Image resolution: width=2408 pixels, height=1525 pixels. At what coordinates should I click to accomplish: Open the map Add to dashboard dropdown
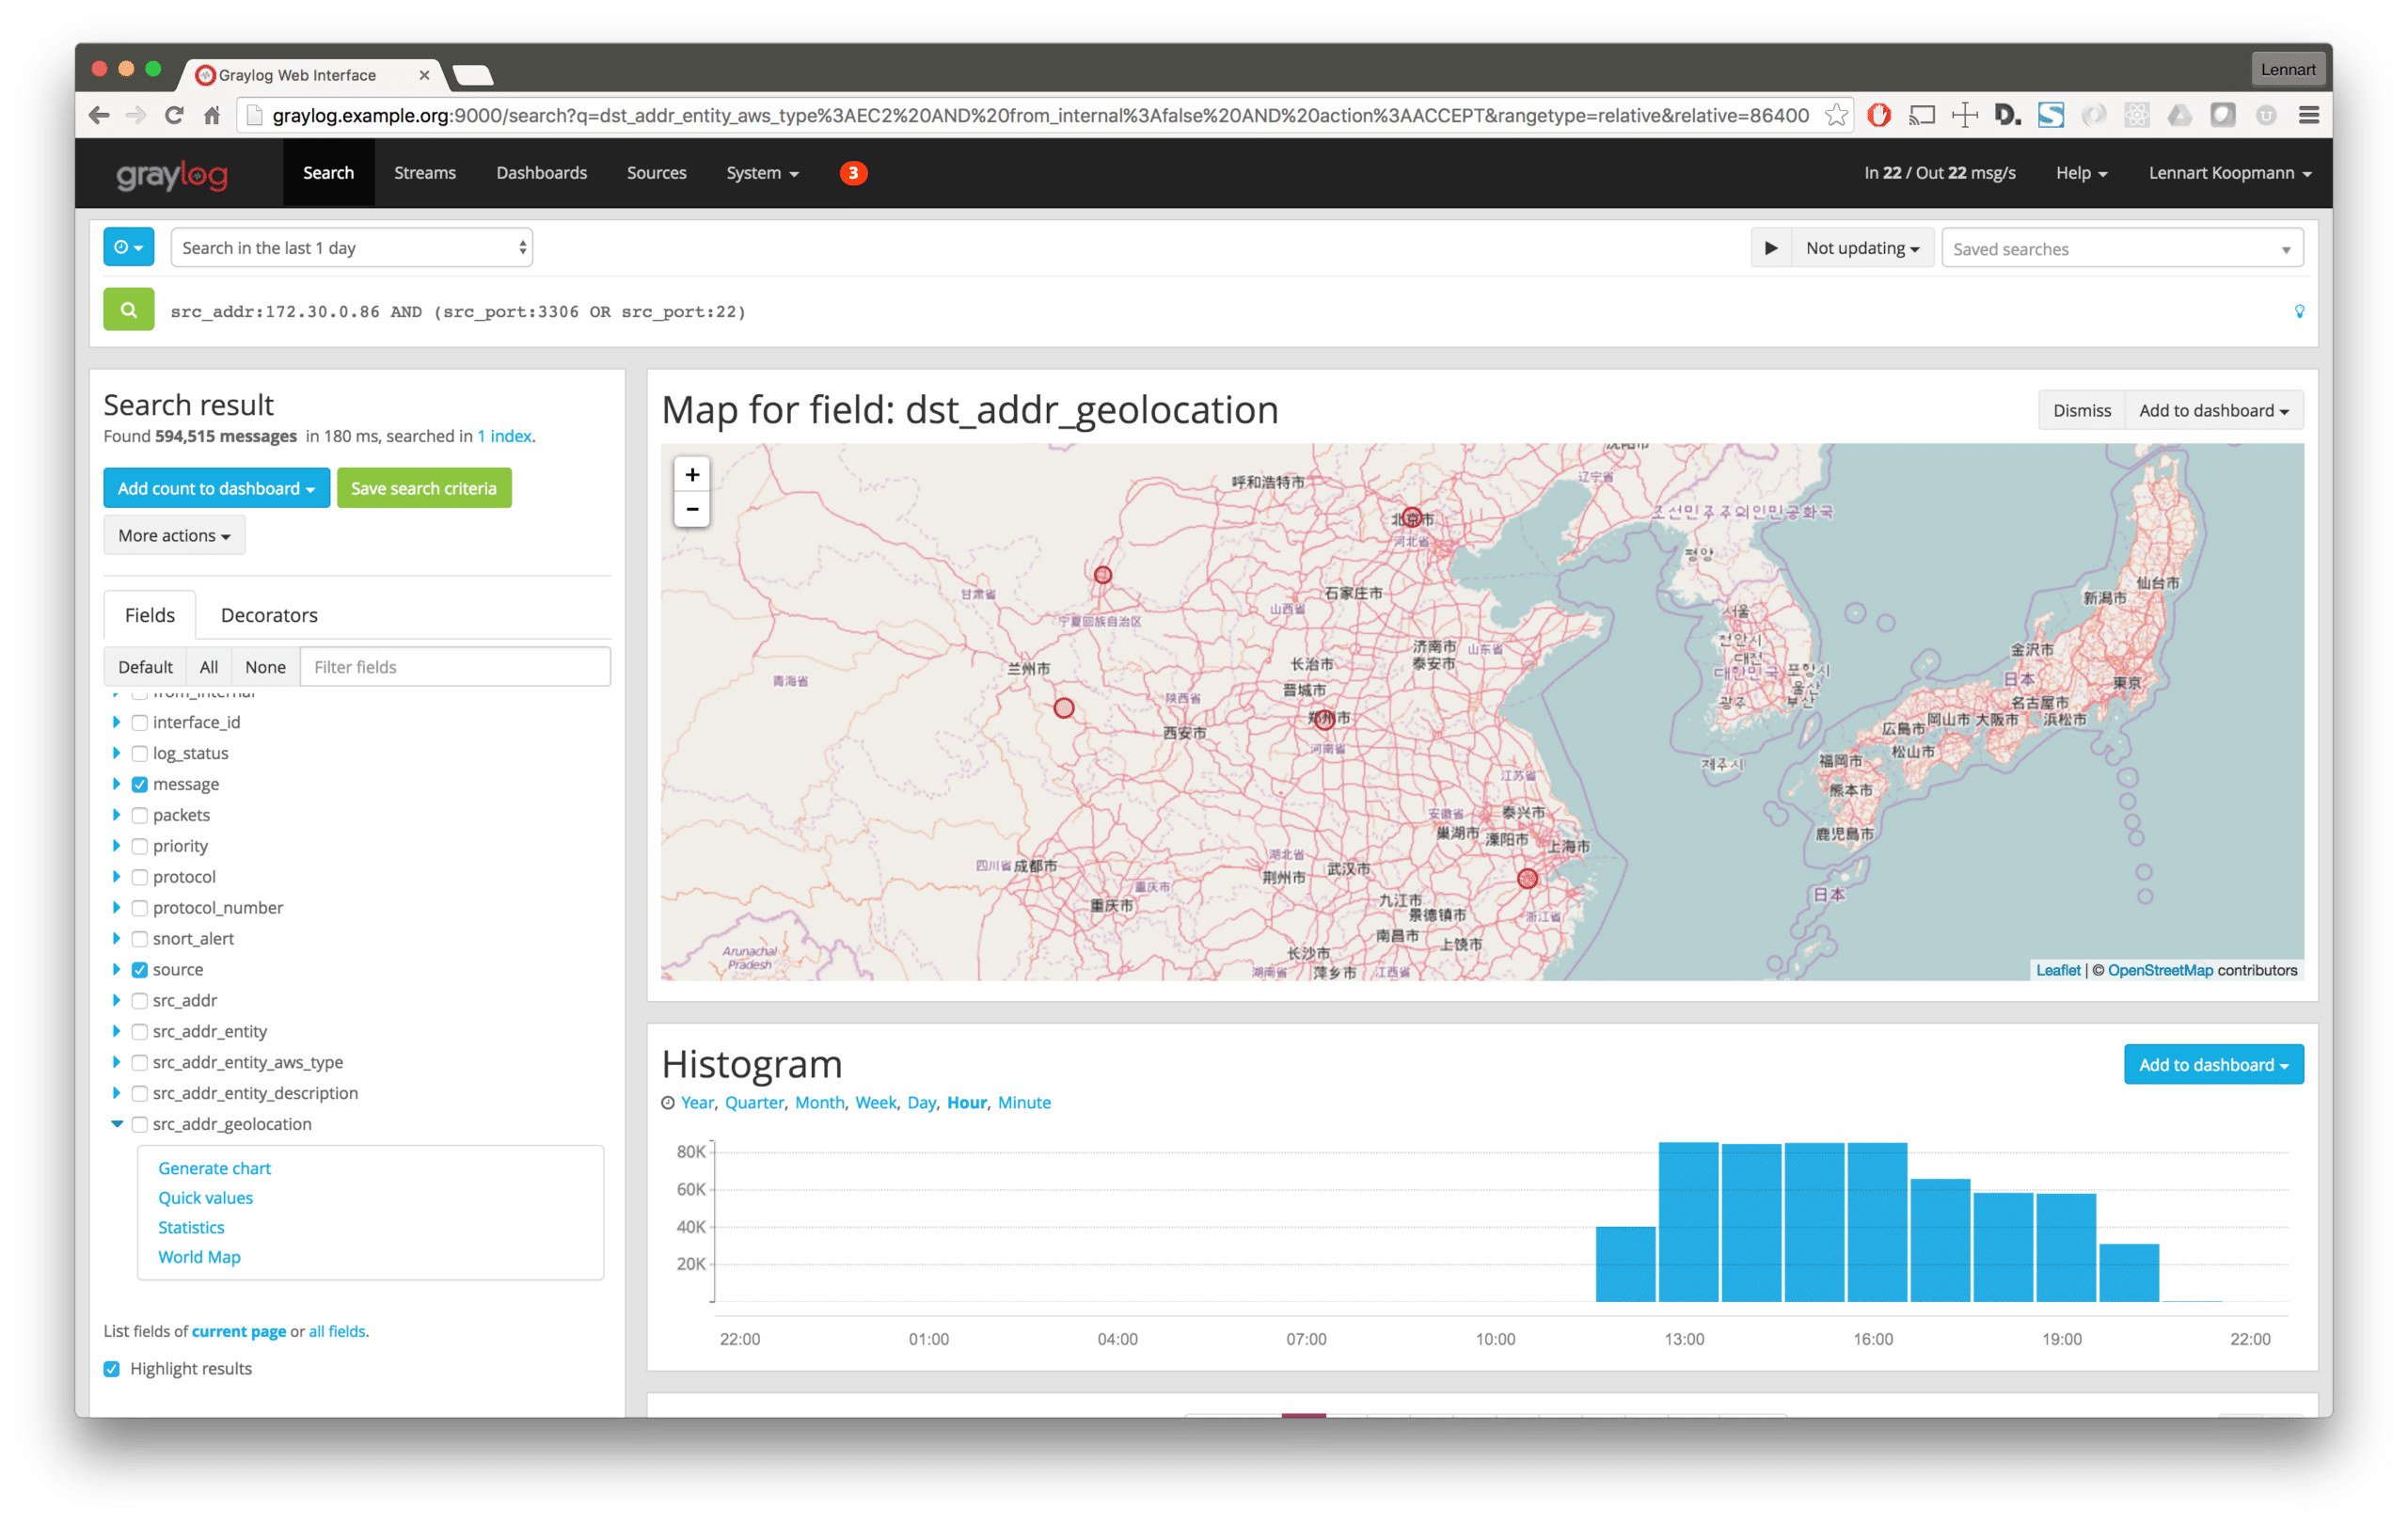(2214, 410)
